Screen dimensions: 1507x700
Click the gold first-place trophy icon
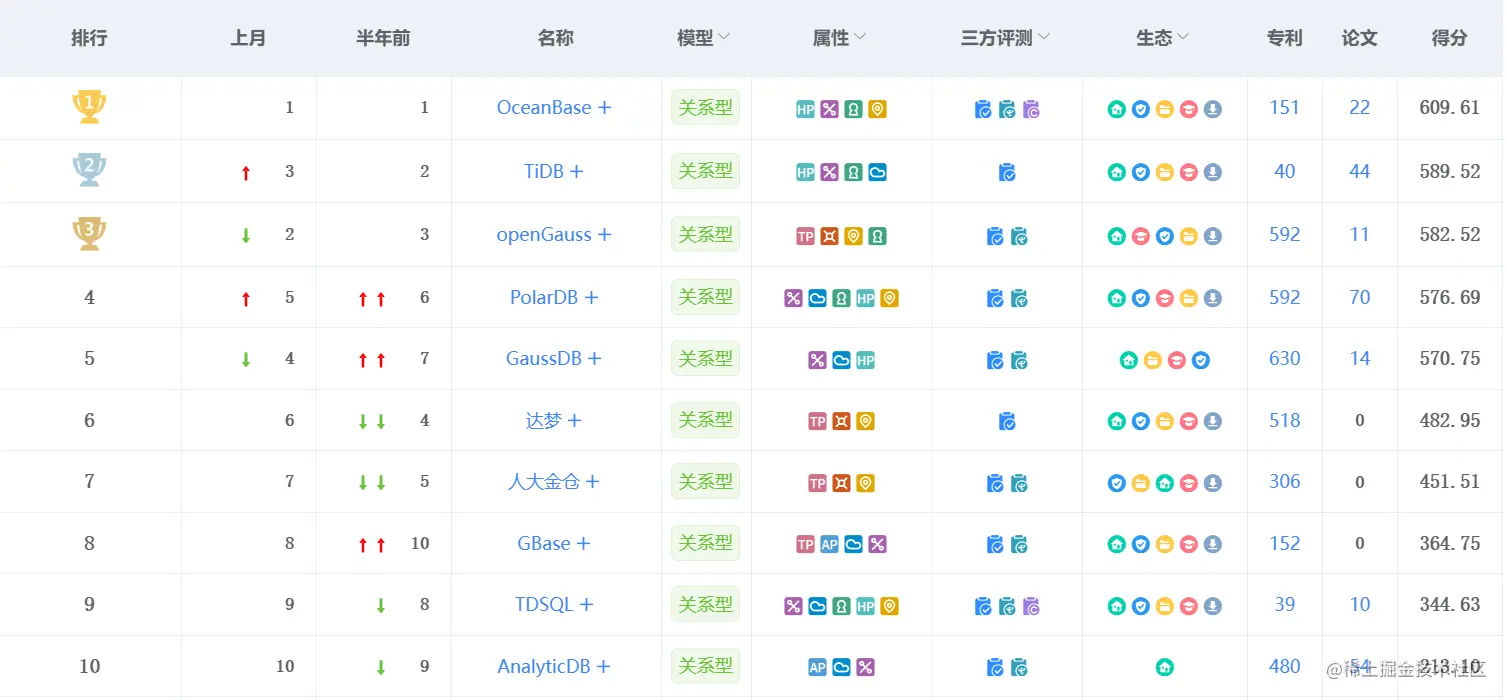89,107
